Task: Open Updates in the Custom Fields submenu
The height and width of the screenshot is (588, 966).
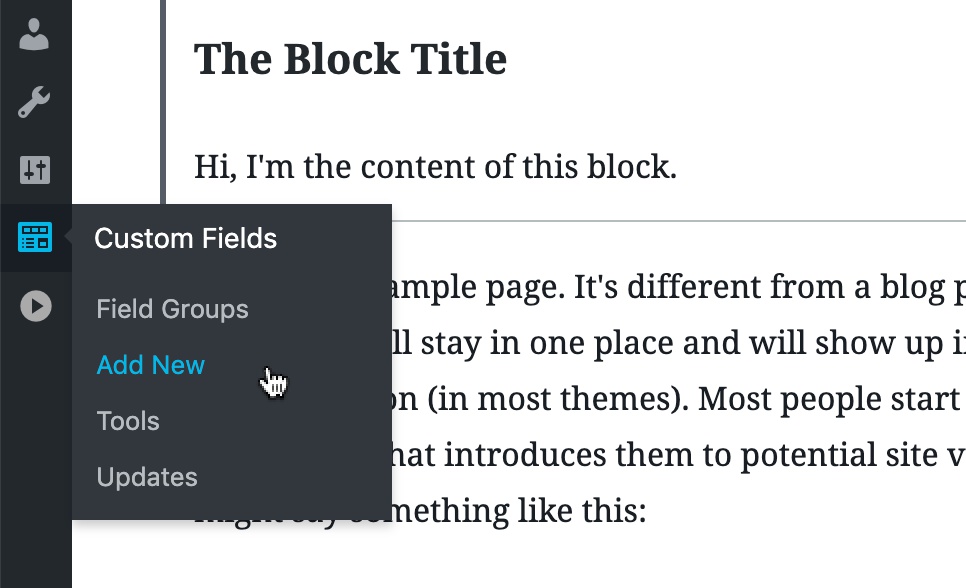Action: coord(147,477)
